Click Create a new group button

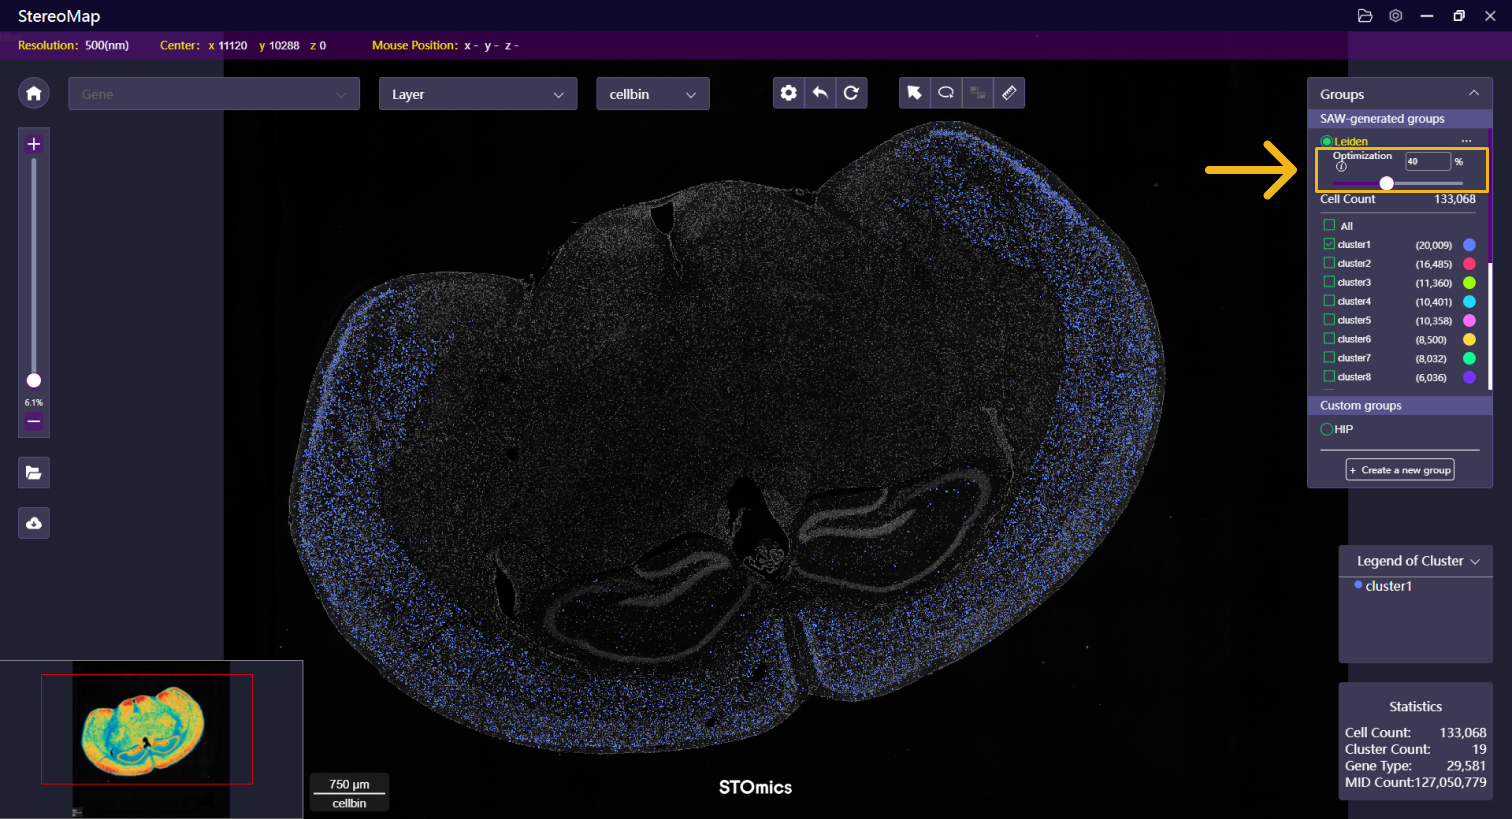click(1400, 470)
